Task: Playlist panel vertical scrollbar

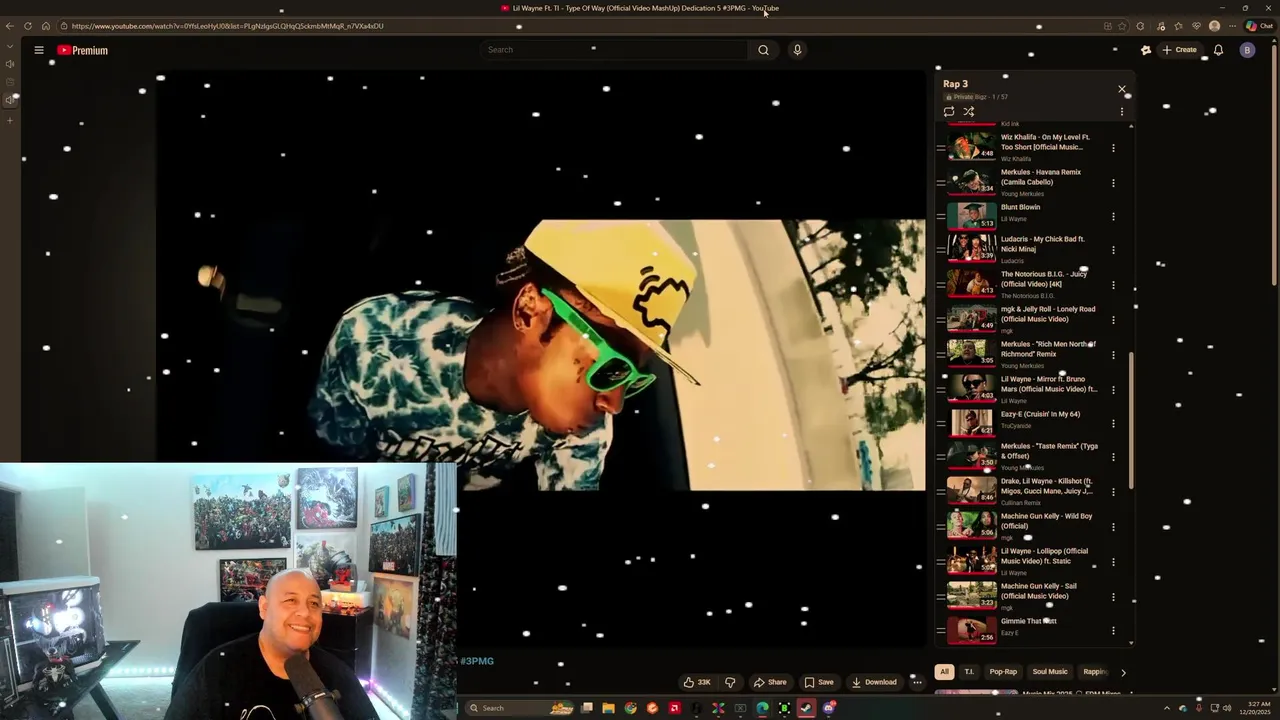Action: pyautogui.click(x=1132, y=420)
